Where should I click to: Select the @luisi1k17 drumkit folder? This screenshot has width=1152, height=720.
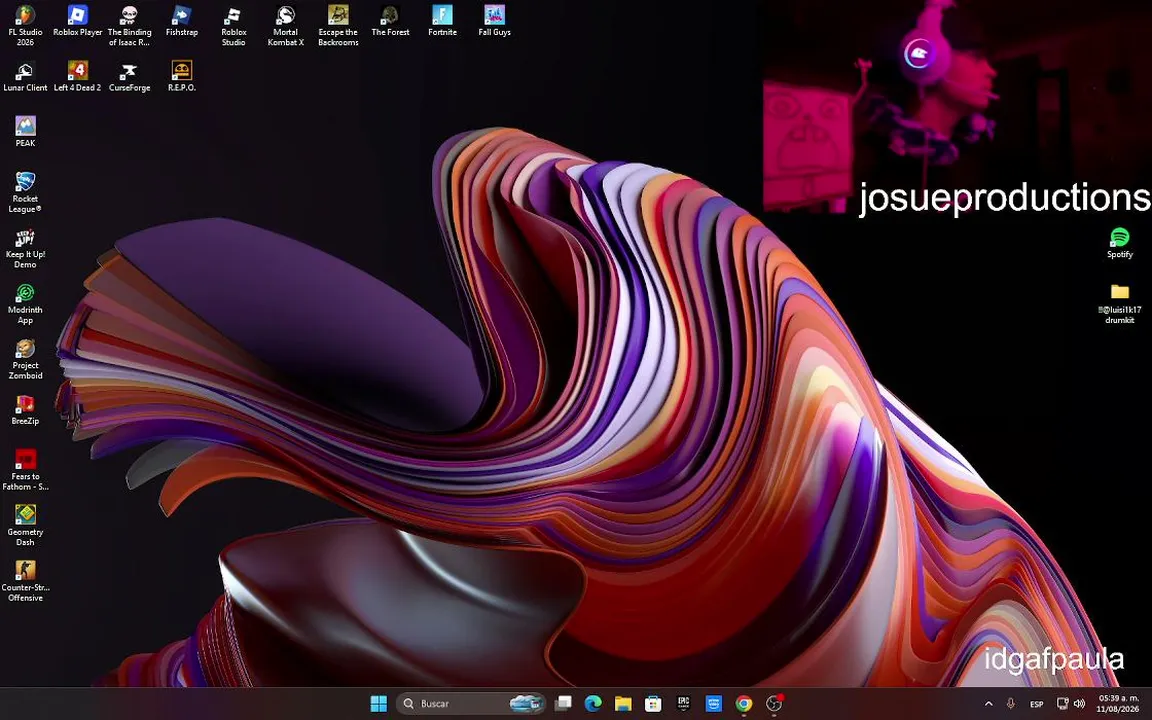pos(1120,303)
